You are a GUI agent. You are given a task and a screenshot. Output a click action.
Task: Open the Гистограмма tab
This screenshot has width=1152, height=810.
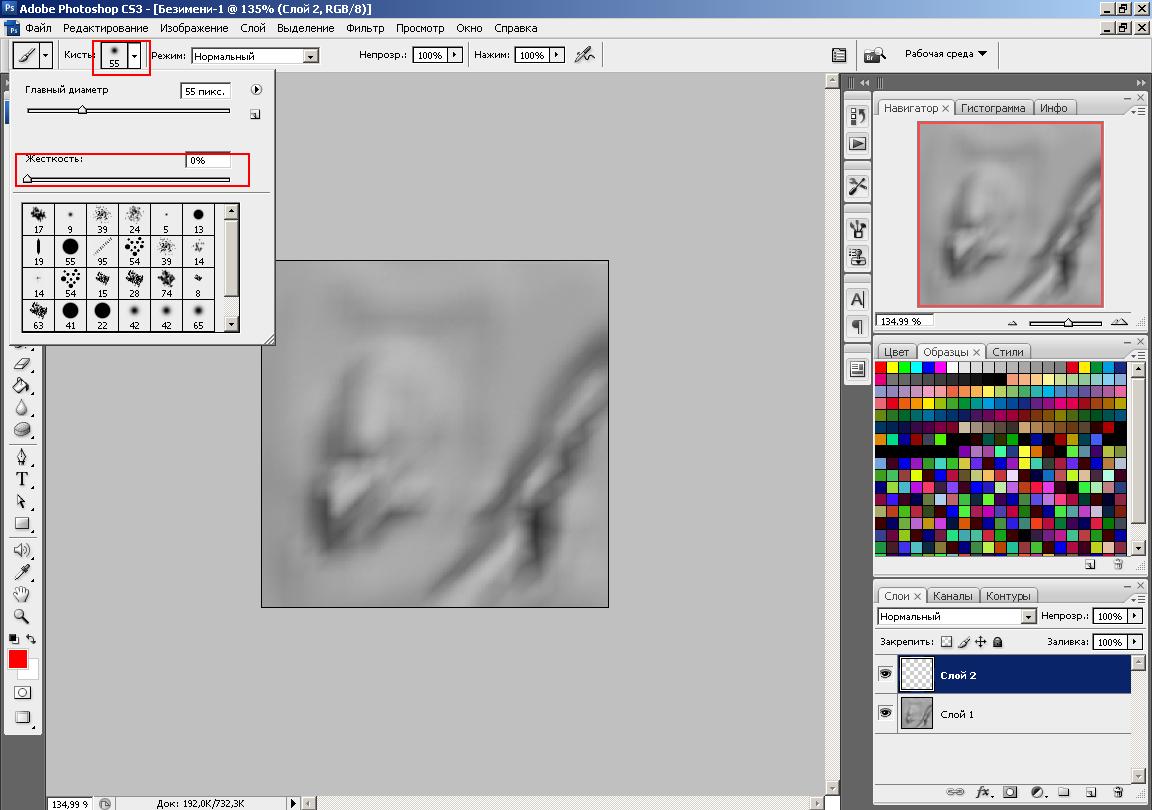995,108
